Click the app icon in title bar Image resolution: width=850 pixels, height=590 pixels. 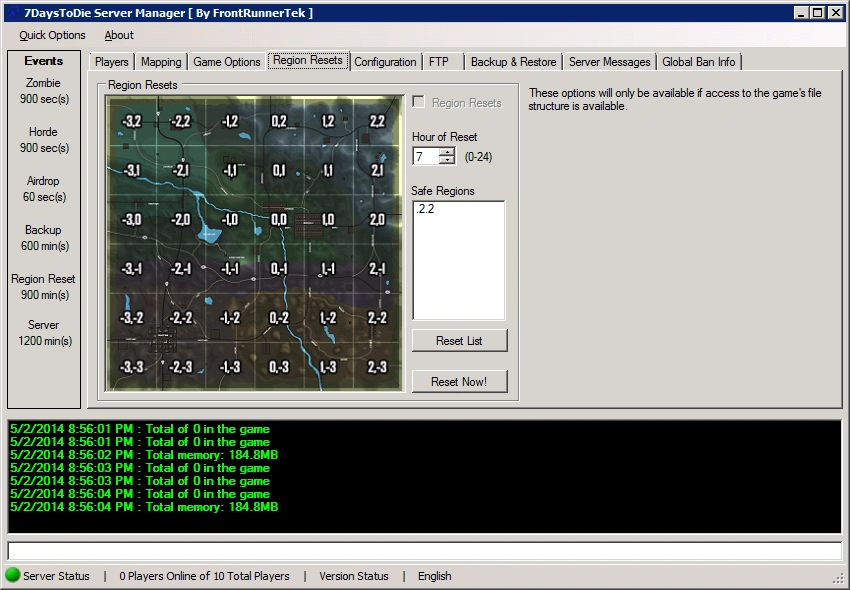coord(13,12)
